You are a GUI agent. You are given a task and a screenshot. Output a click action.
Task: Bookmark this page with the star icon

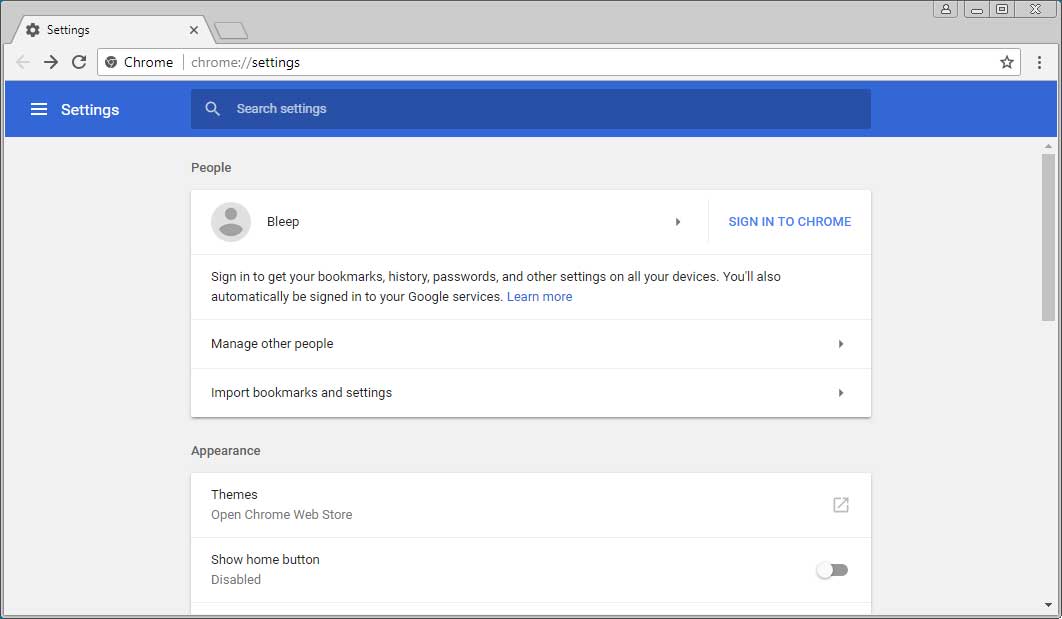point(1007,62)
